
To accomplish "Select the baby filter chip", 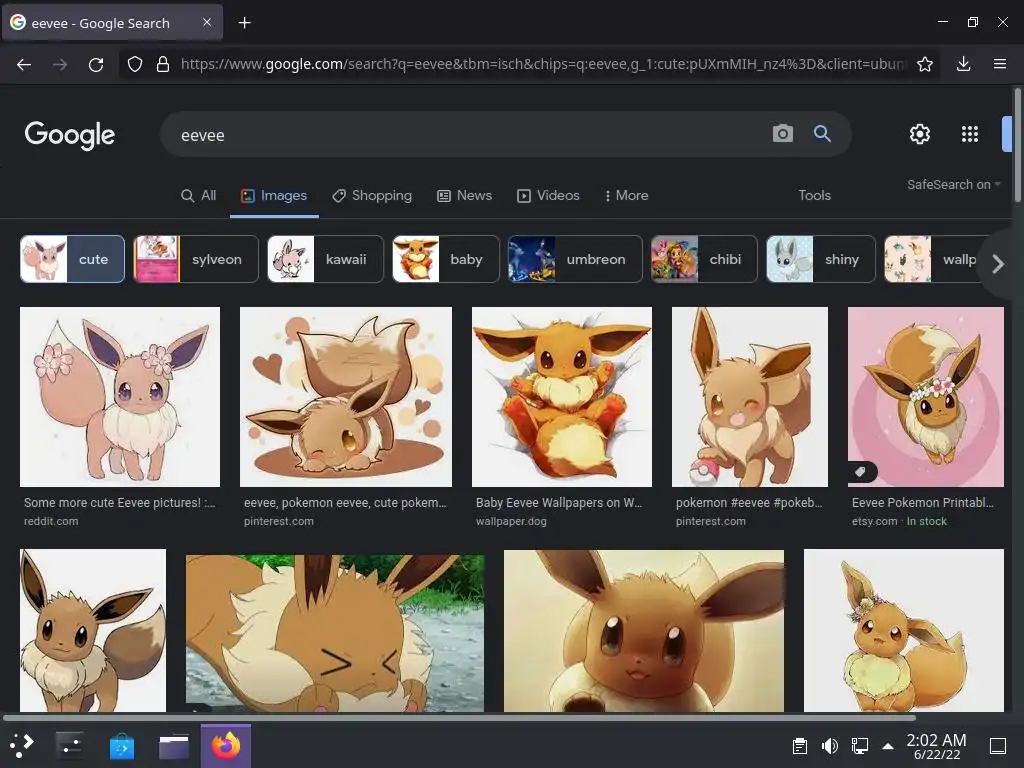I will [446, 259].
